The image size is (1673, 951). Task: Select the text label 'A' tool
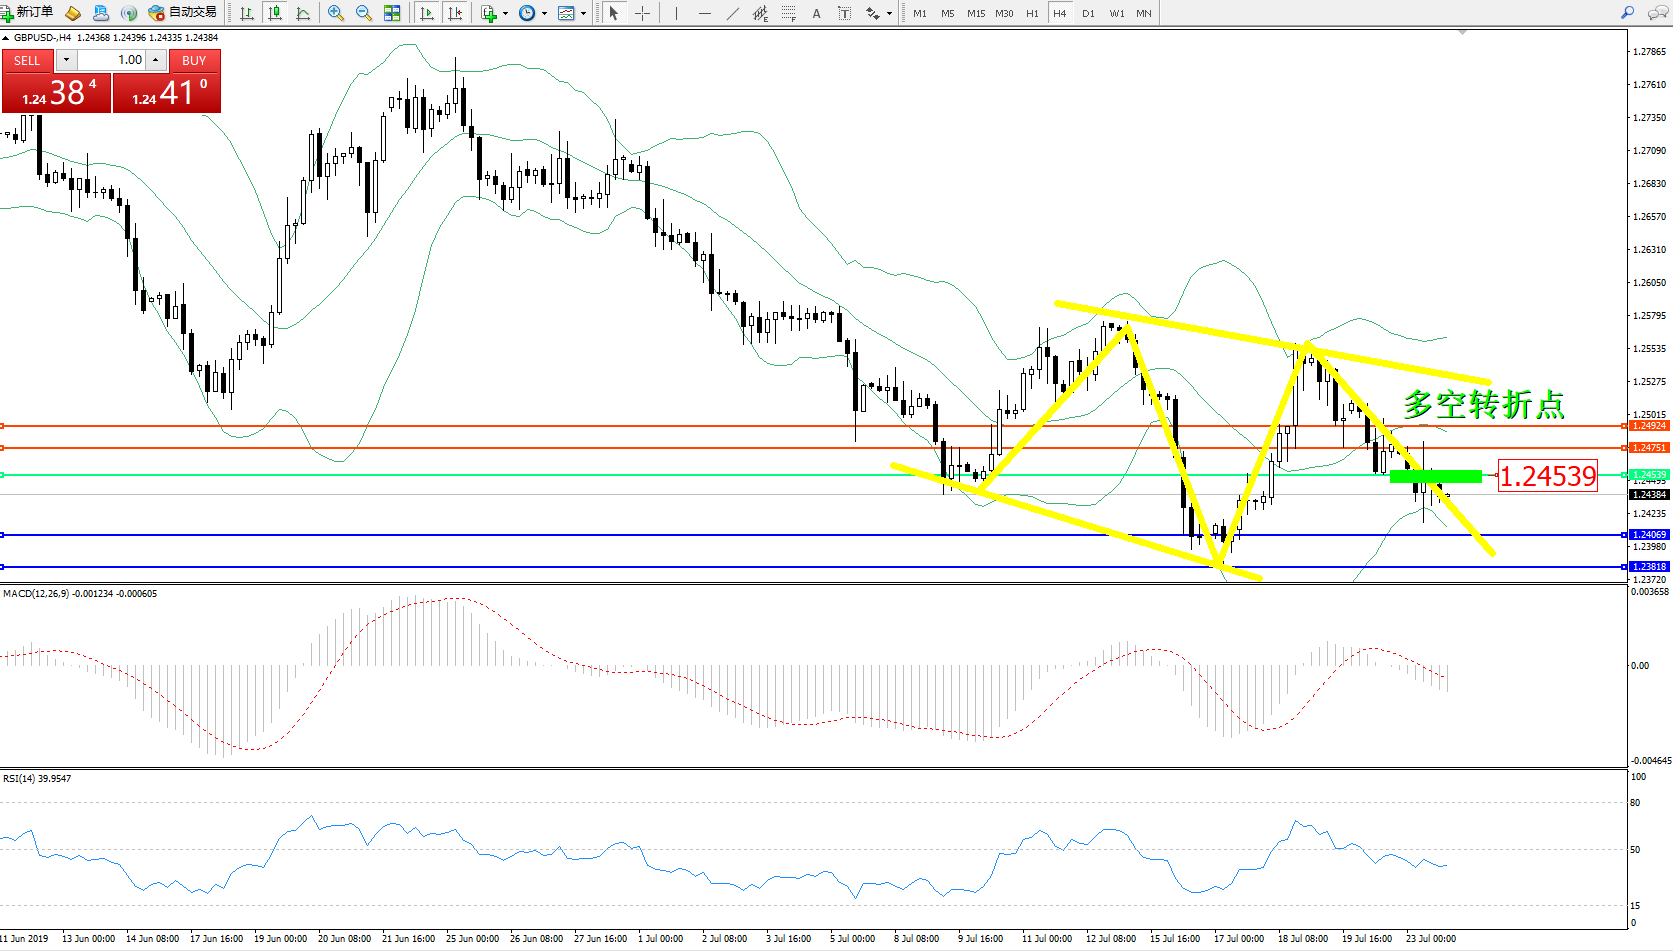(816, 13)
